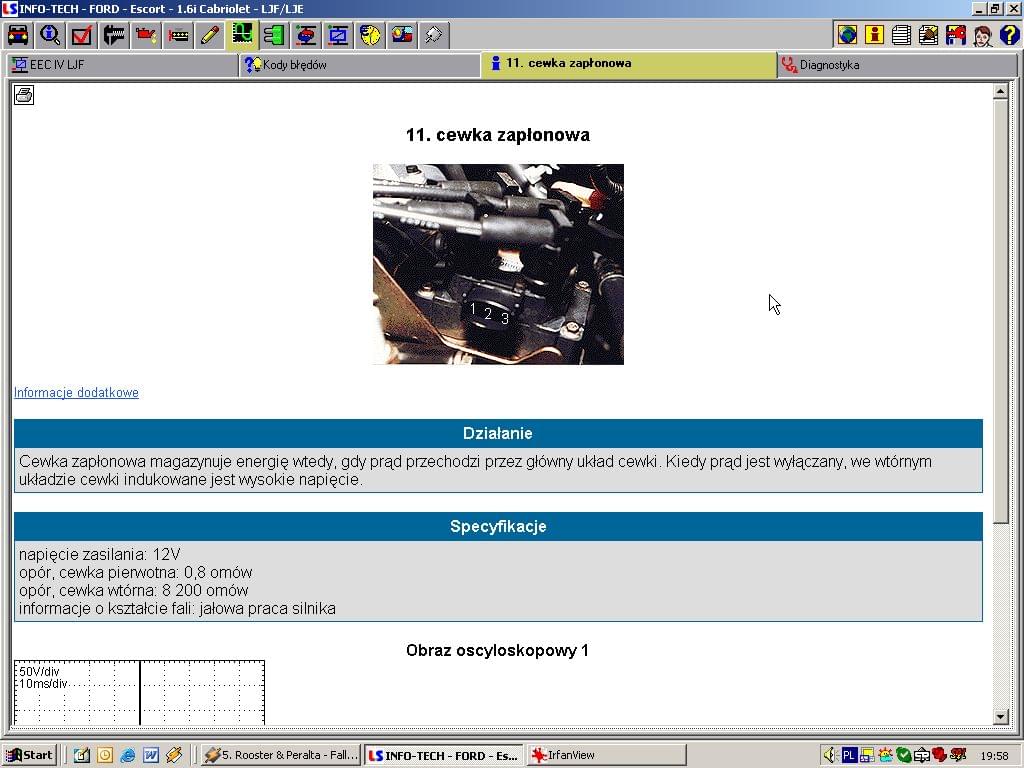Switch to the Diagnostyka tab

897,65
